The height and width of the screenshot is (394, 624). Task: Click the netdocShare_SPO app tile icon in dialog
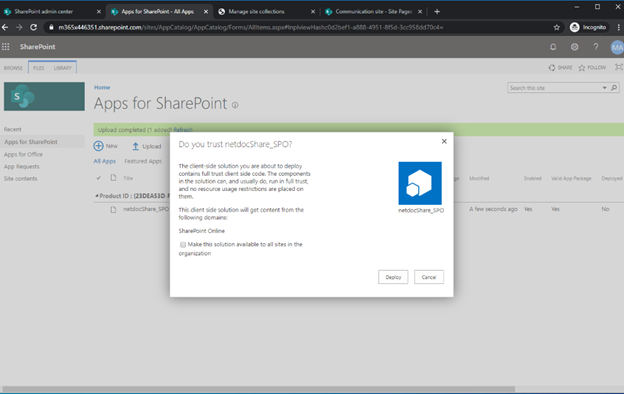[x=420, y=183]
